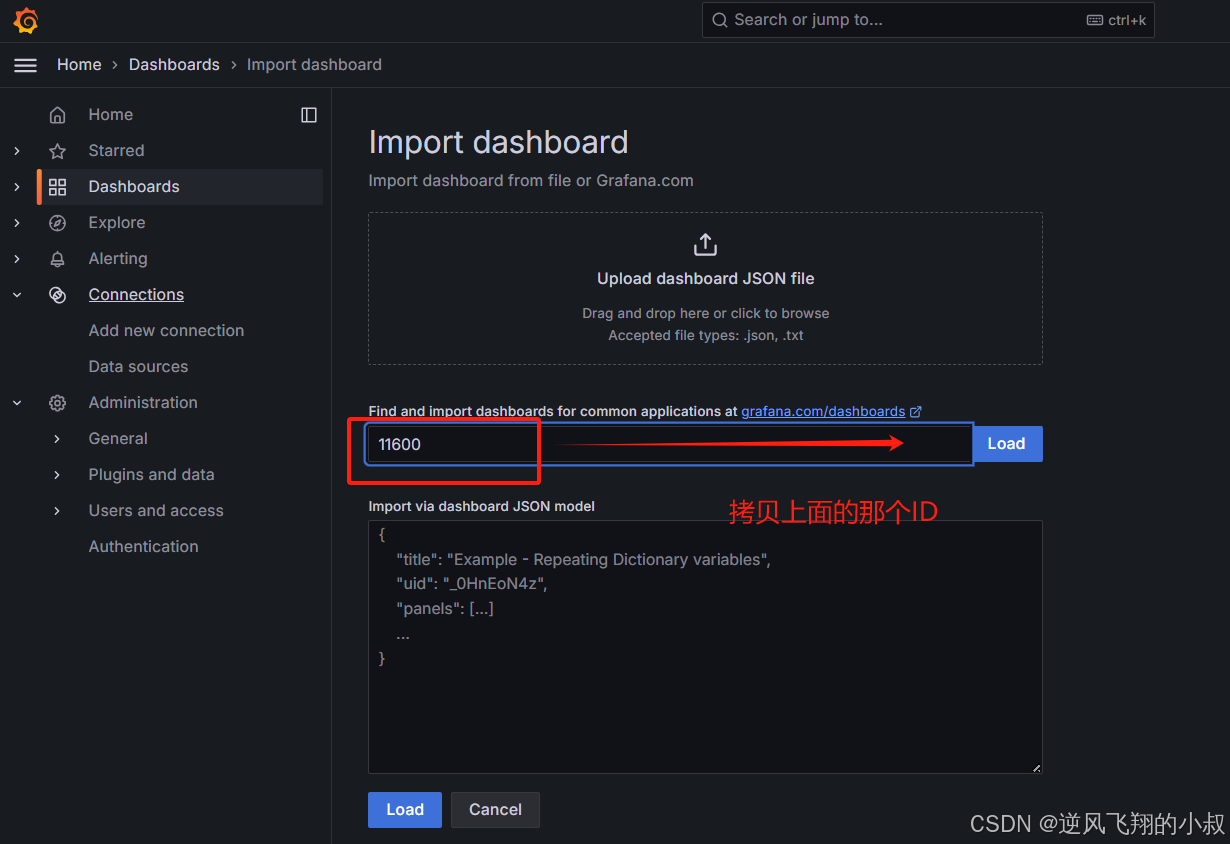
Task: Focus the dashboard JSON model text area
Action: tap(705, 647)
